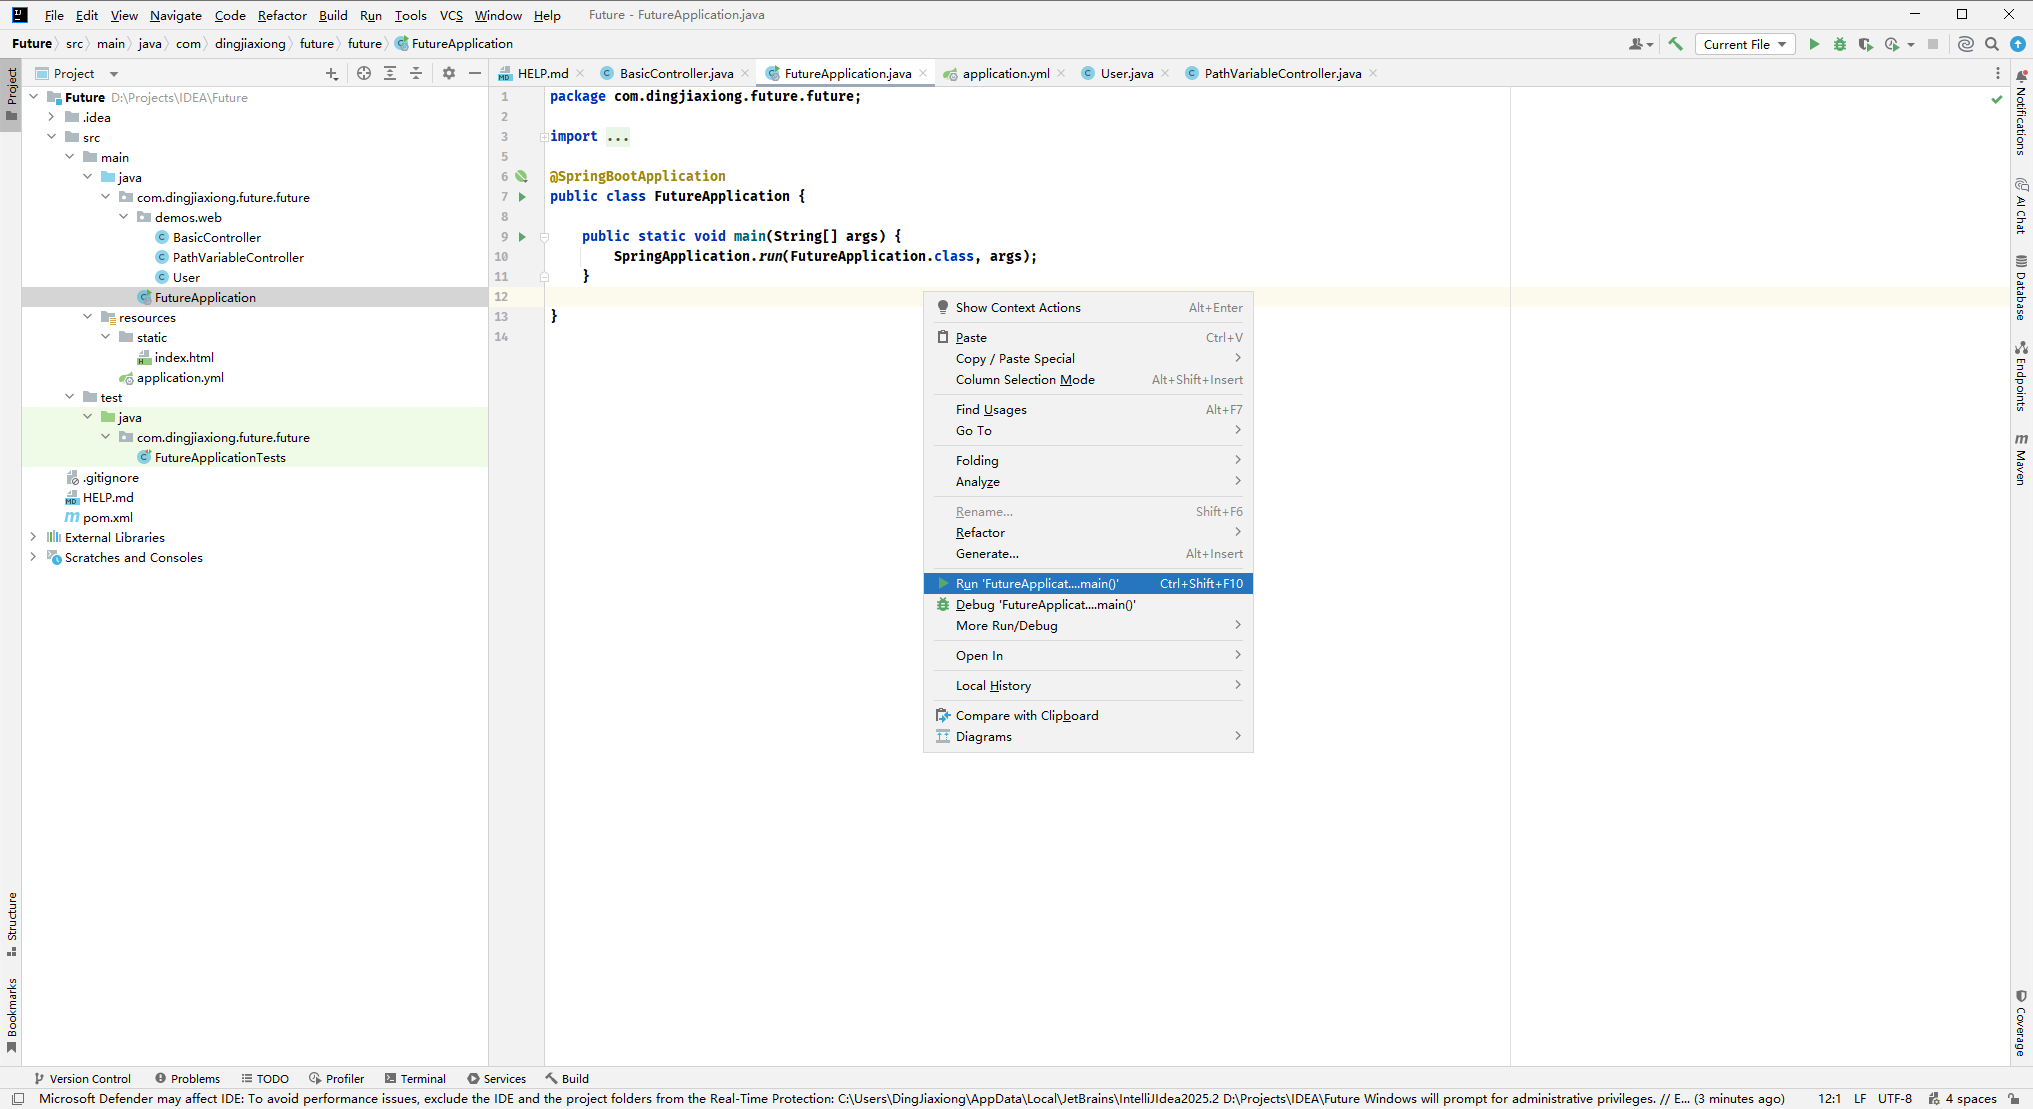Choose Generate... in context menu

pos(1088,553)
